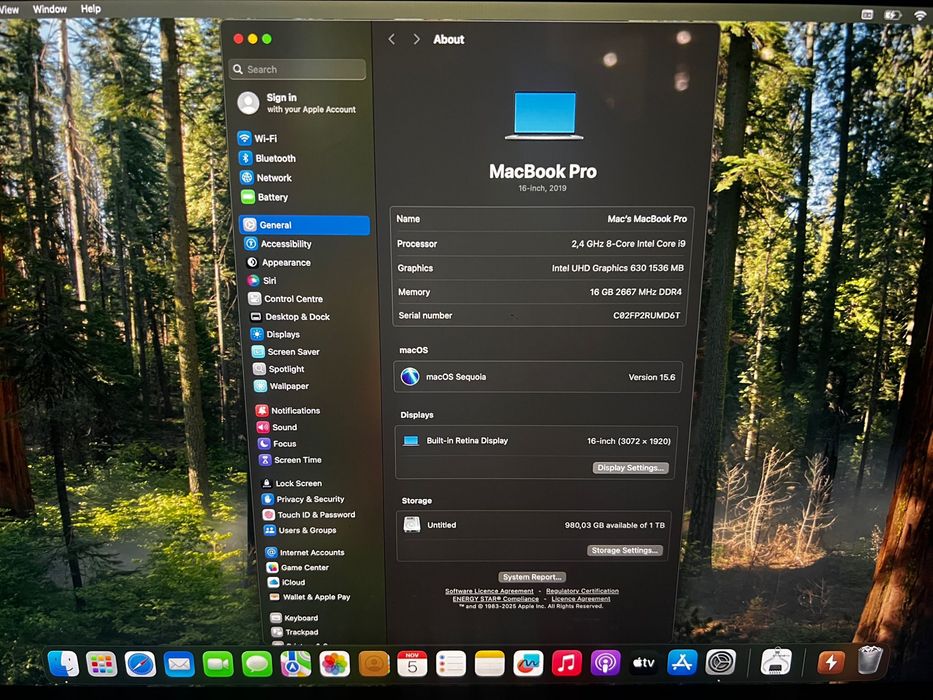Open Calendar from the Dock
933x700 pixels.
[412, 664]
